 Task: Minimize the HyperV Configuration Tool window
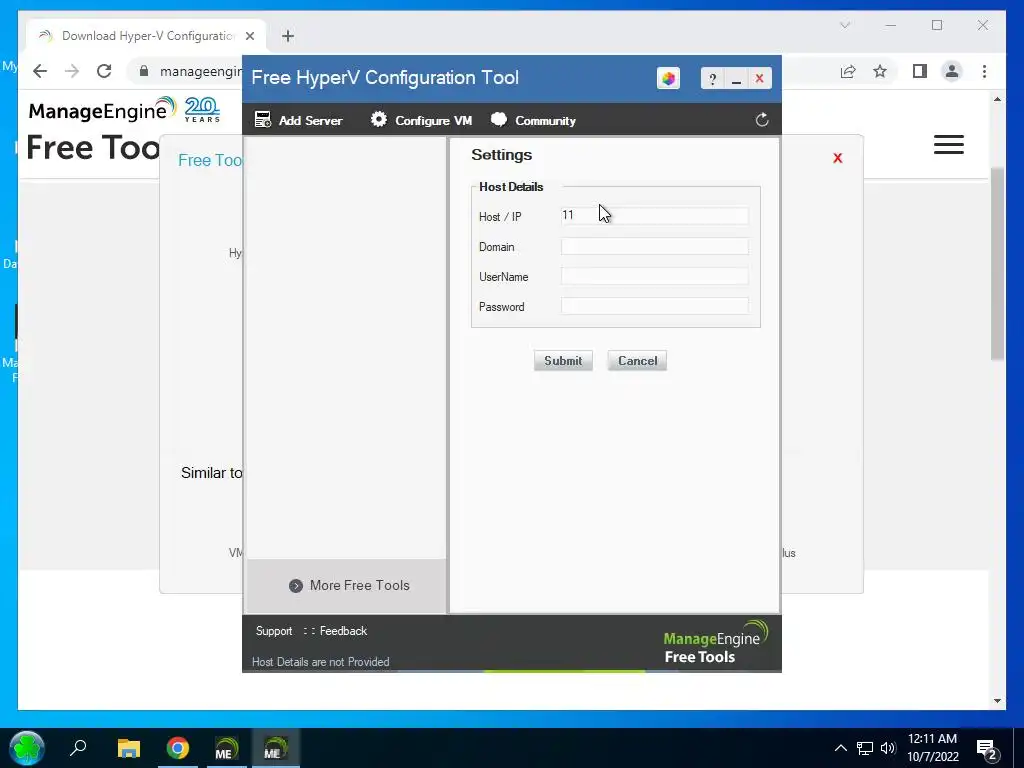736,79
